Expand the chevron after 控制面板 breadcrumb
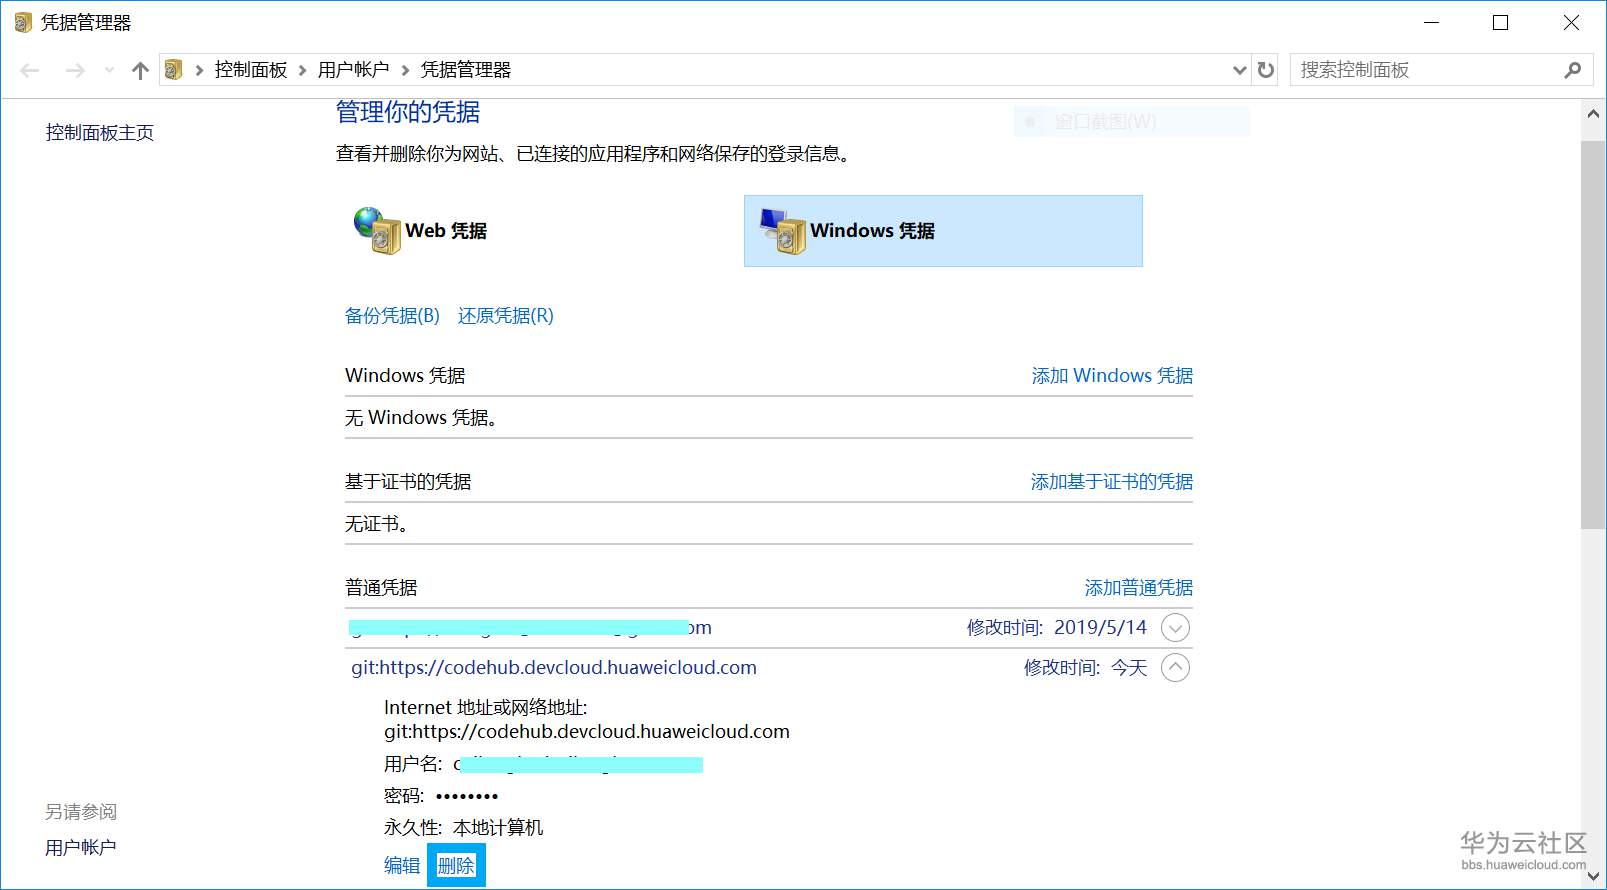The width and height of the screenshot is (1607, 890). pyautogui.click(x=302, y=70)
